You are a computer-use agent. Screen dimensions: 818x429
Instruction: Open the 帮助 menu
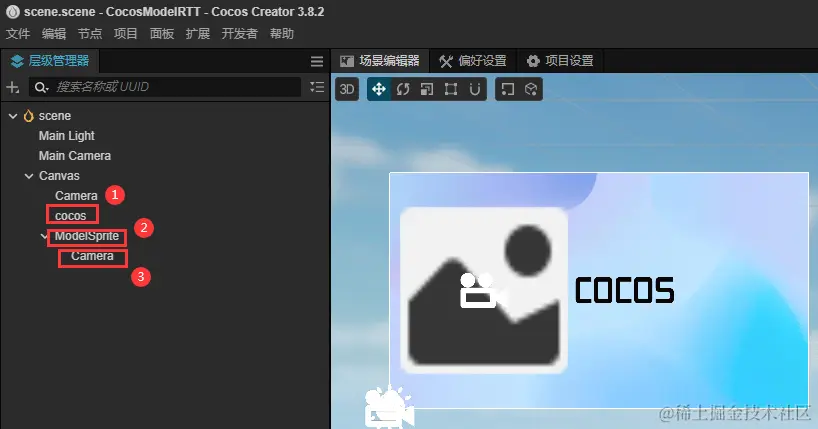pyautogui.click(x=282, y=34)
